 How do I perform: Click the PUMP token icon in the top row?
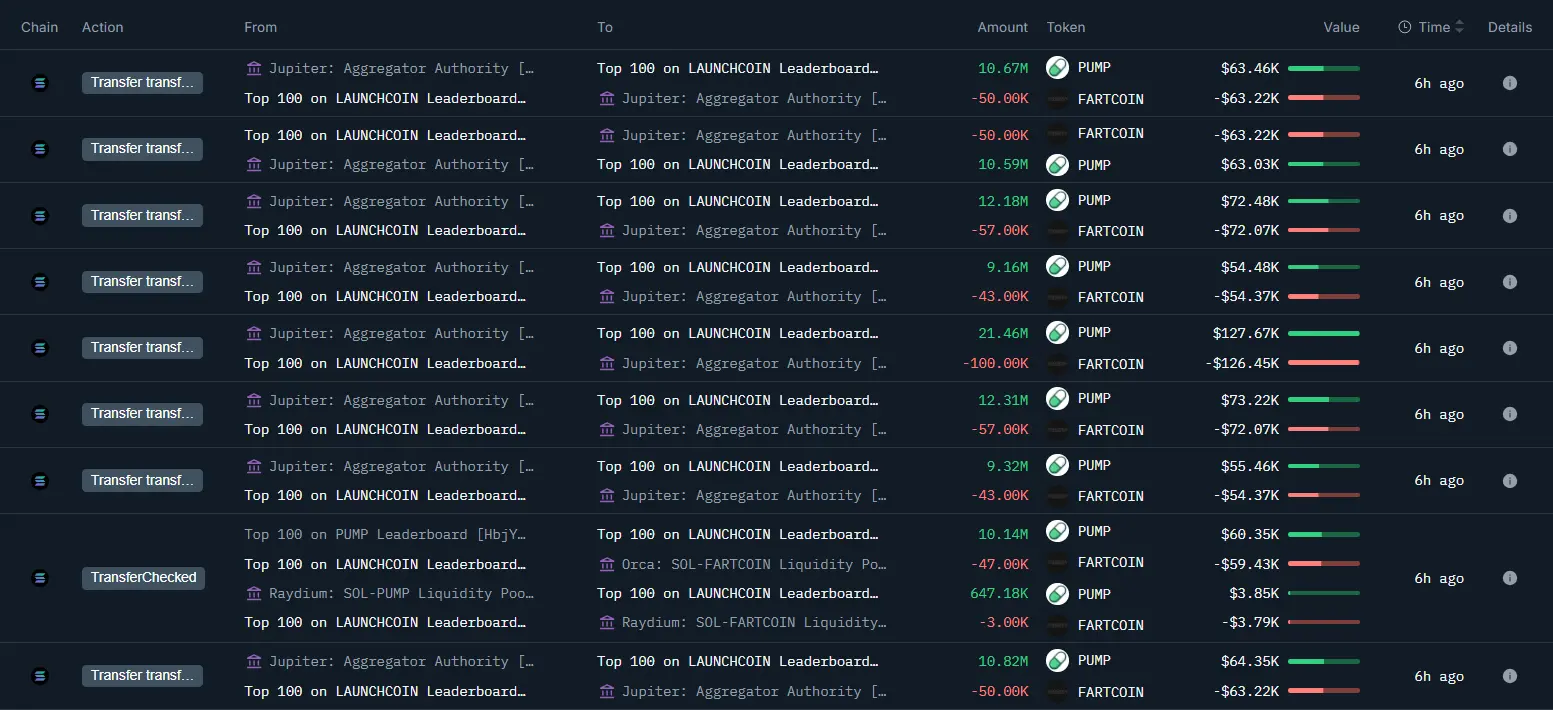point(1057,67)
